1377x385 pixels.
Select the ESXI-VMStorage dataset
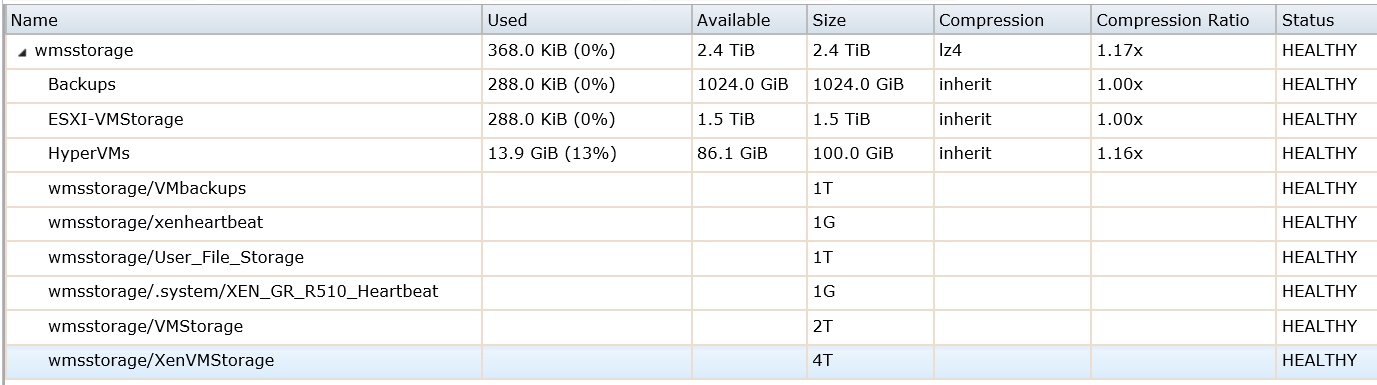(690, 120)
